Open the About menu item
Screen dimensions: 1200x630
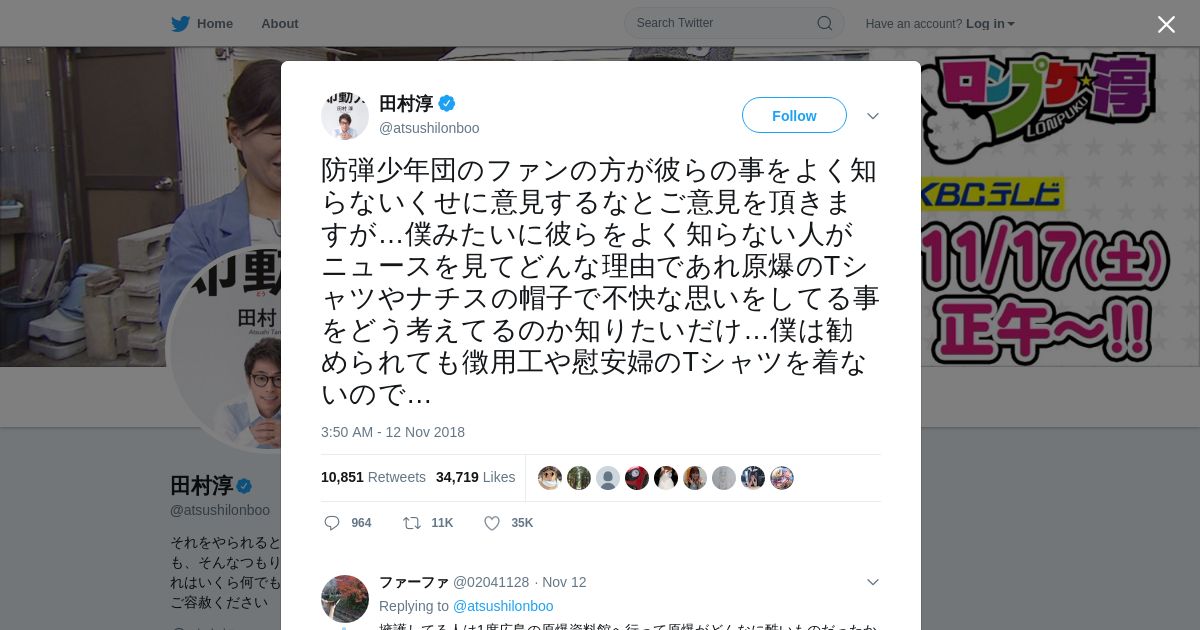tap(280, 24)
